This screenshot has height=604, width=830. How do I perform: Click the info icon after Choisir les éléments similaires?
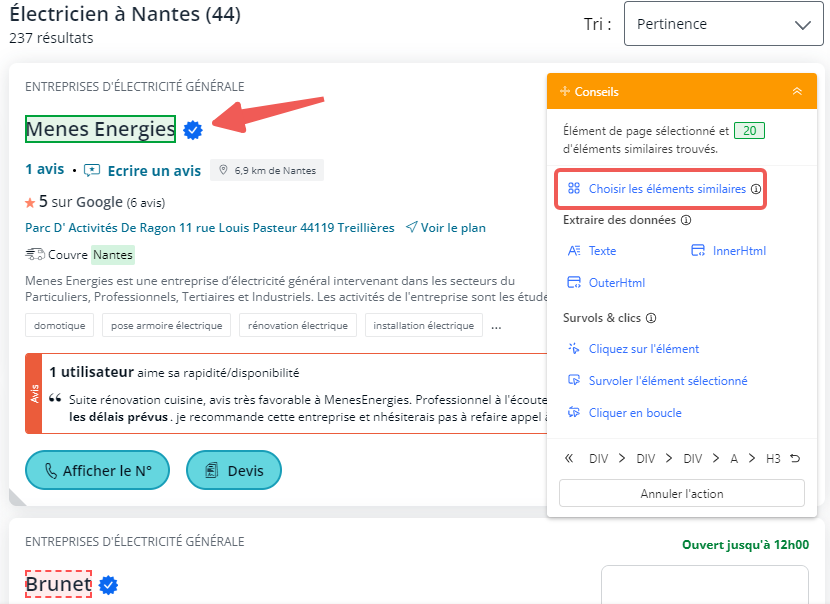(756, 189)
